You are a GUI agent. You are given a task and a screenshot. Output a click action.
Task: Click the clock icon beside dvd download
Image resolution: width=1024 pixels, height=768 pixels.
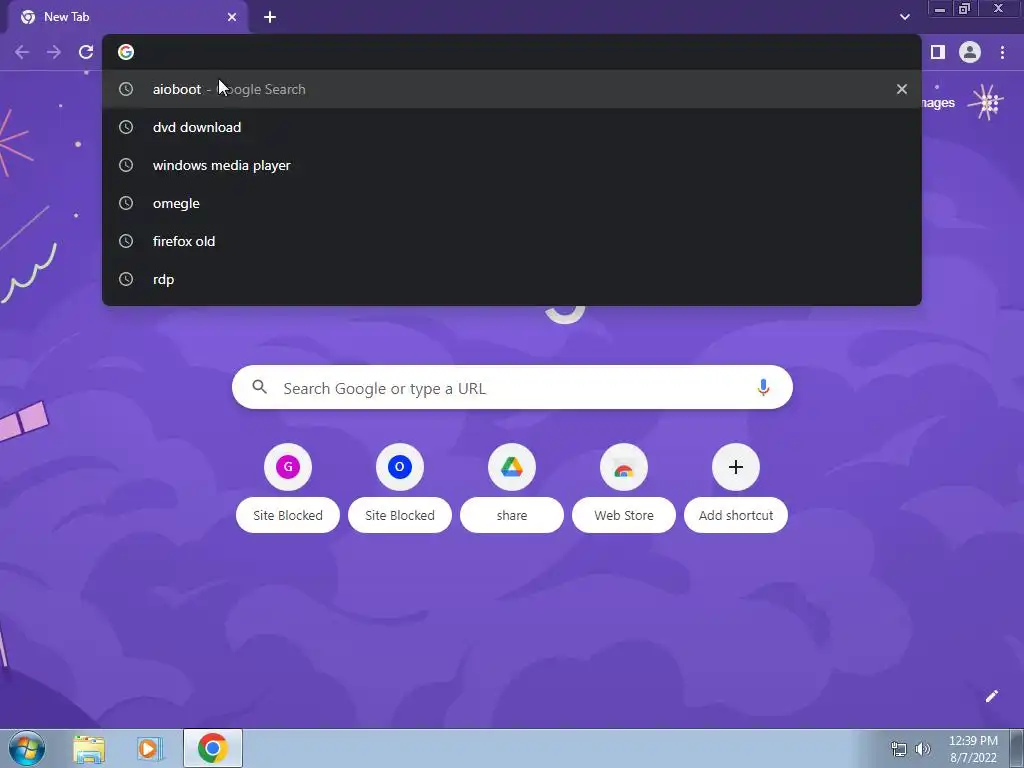coord(126,127)
